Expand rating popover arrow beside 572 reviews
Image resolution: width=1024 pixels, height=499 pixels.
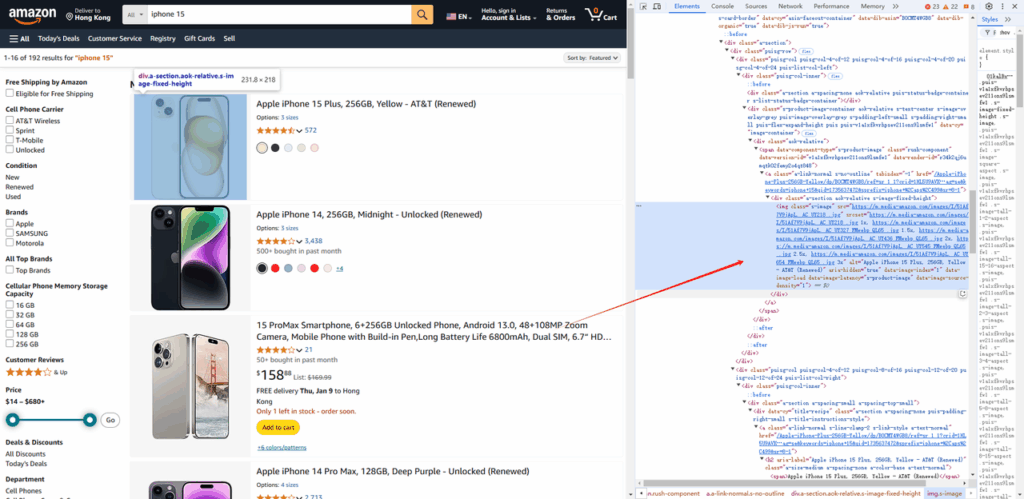click(300, 131)
